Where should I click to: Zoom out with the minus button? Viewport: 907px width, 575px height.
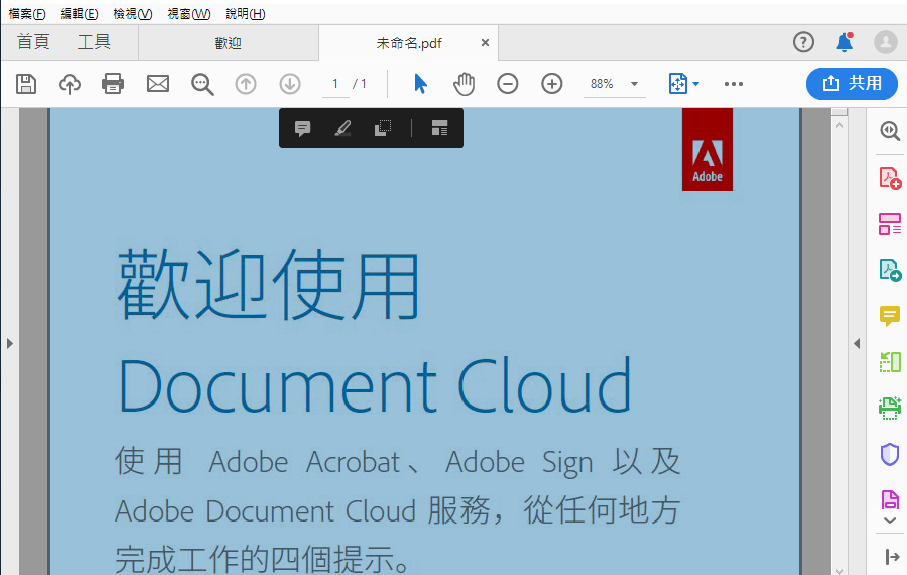click(508, 84)
